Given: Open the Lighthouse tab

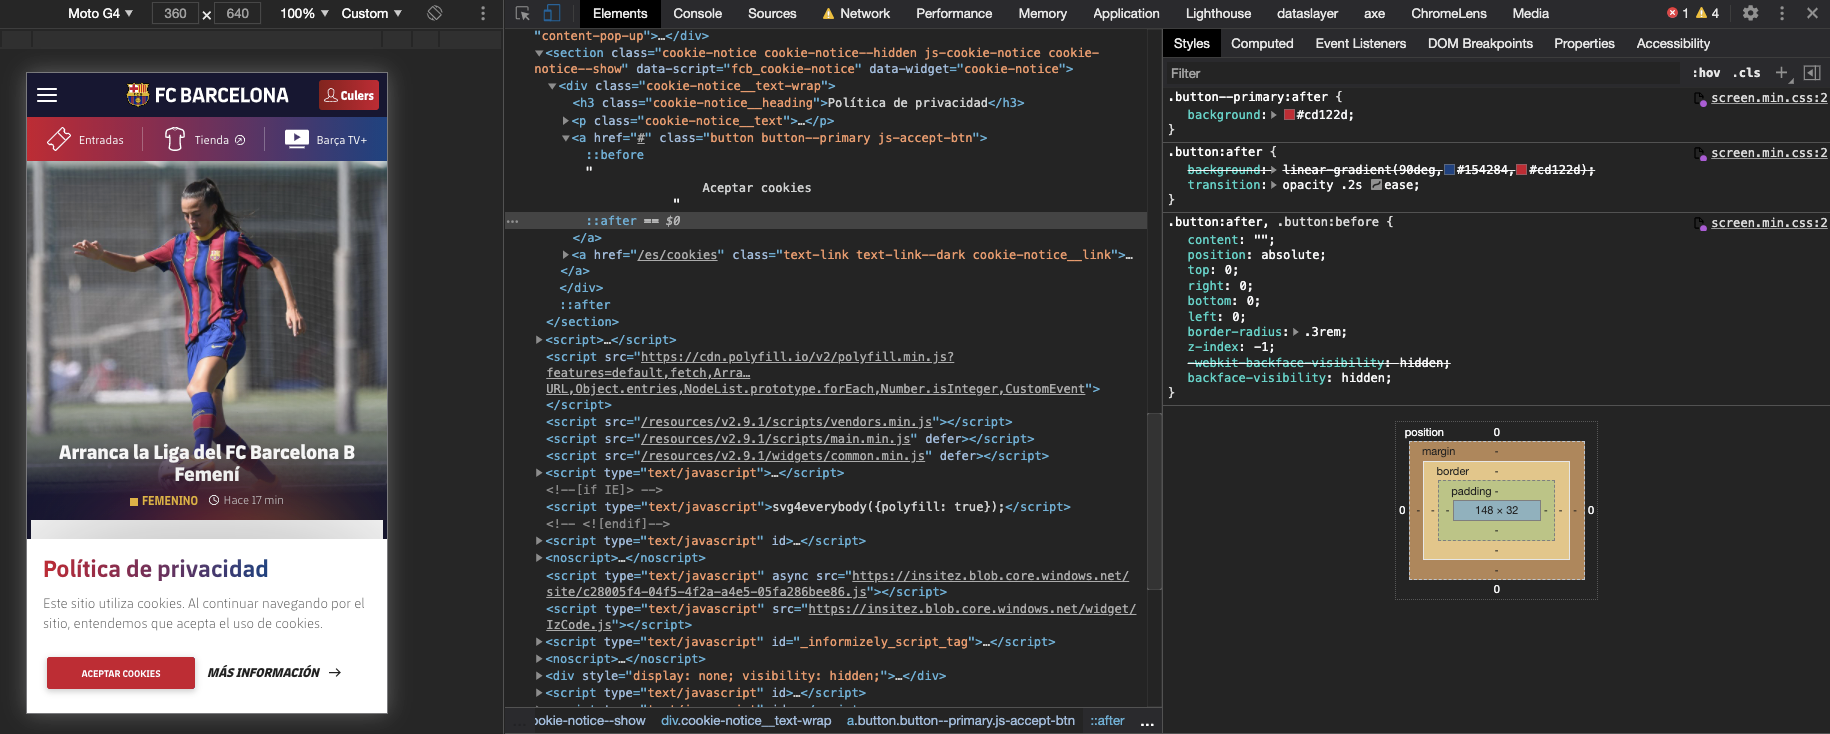Looking at the screenshot, I should tap(1218, 13).
